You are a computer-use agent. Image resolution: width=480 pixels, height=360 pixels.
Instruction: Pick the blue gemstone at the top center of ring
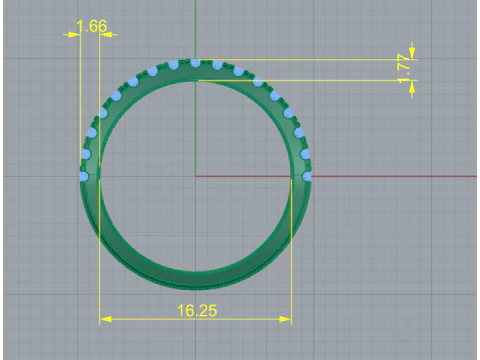coord(195,63)
